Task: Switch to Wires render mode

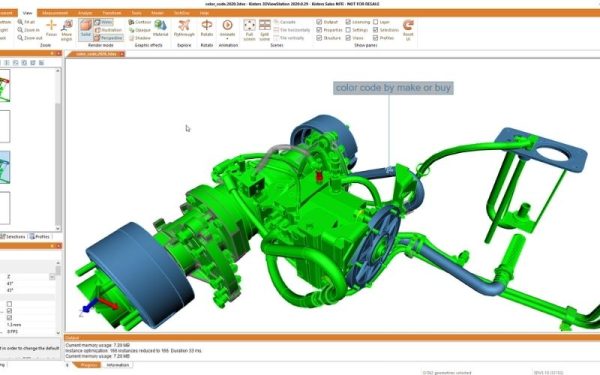Action: point(103,22)
